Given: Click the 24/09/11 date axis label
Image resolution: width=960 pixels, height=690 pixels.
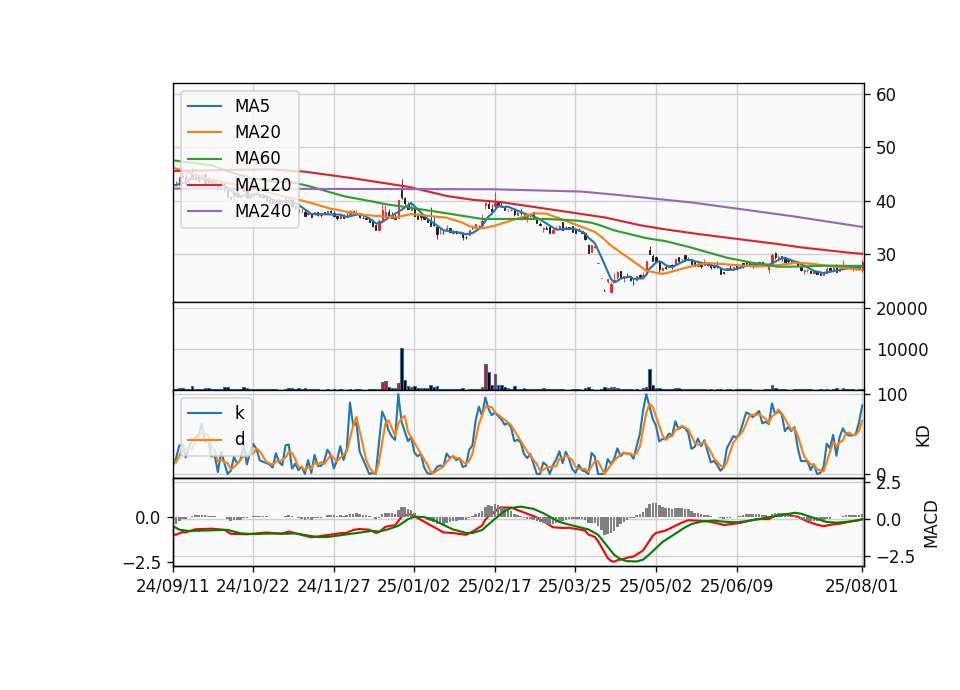Looking at the screenshot, I should click(x=173, y=587).
